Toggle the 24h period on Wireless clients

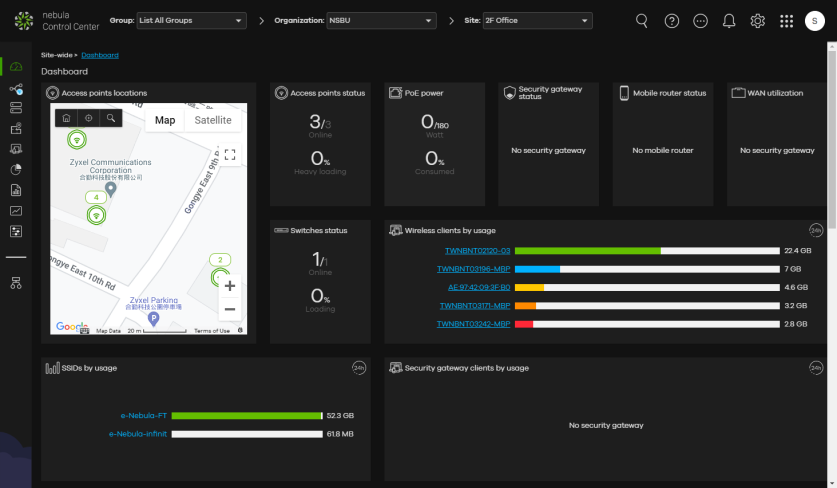[x=816, y=230]
